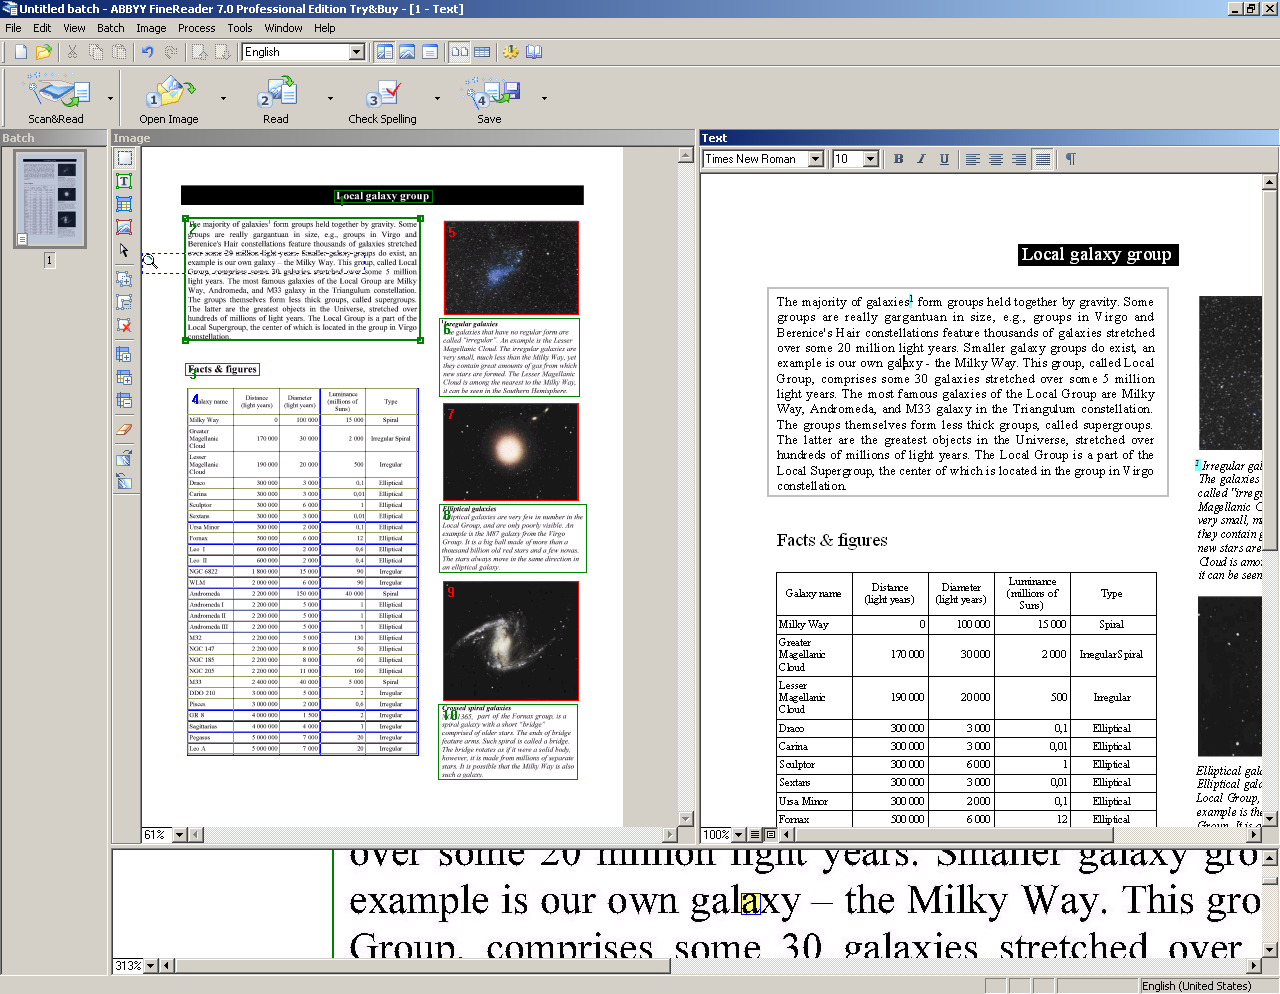The image size is (1280, 994).
Task: Pick the Eraser tool in image toolbar
Action: pyautogui.click(x=124, y=429)
